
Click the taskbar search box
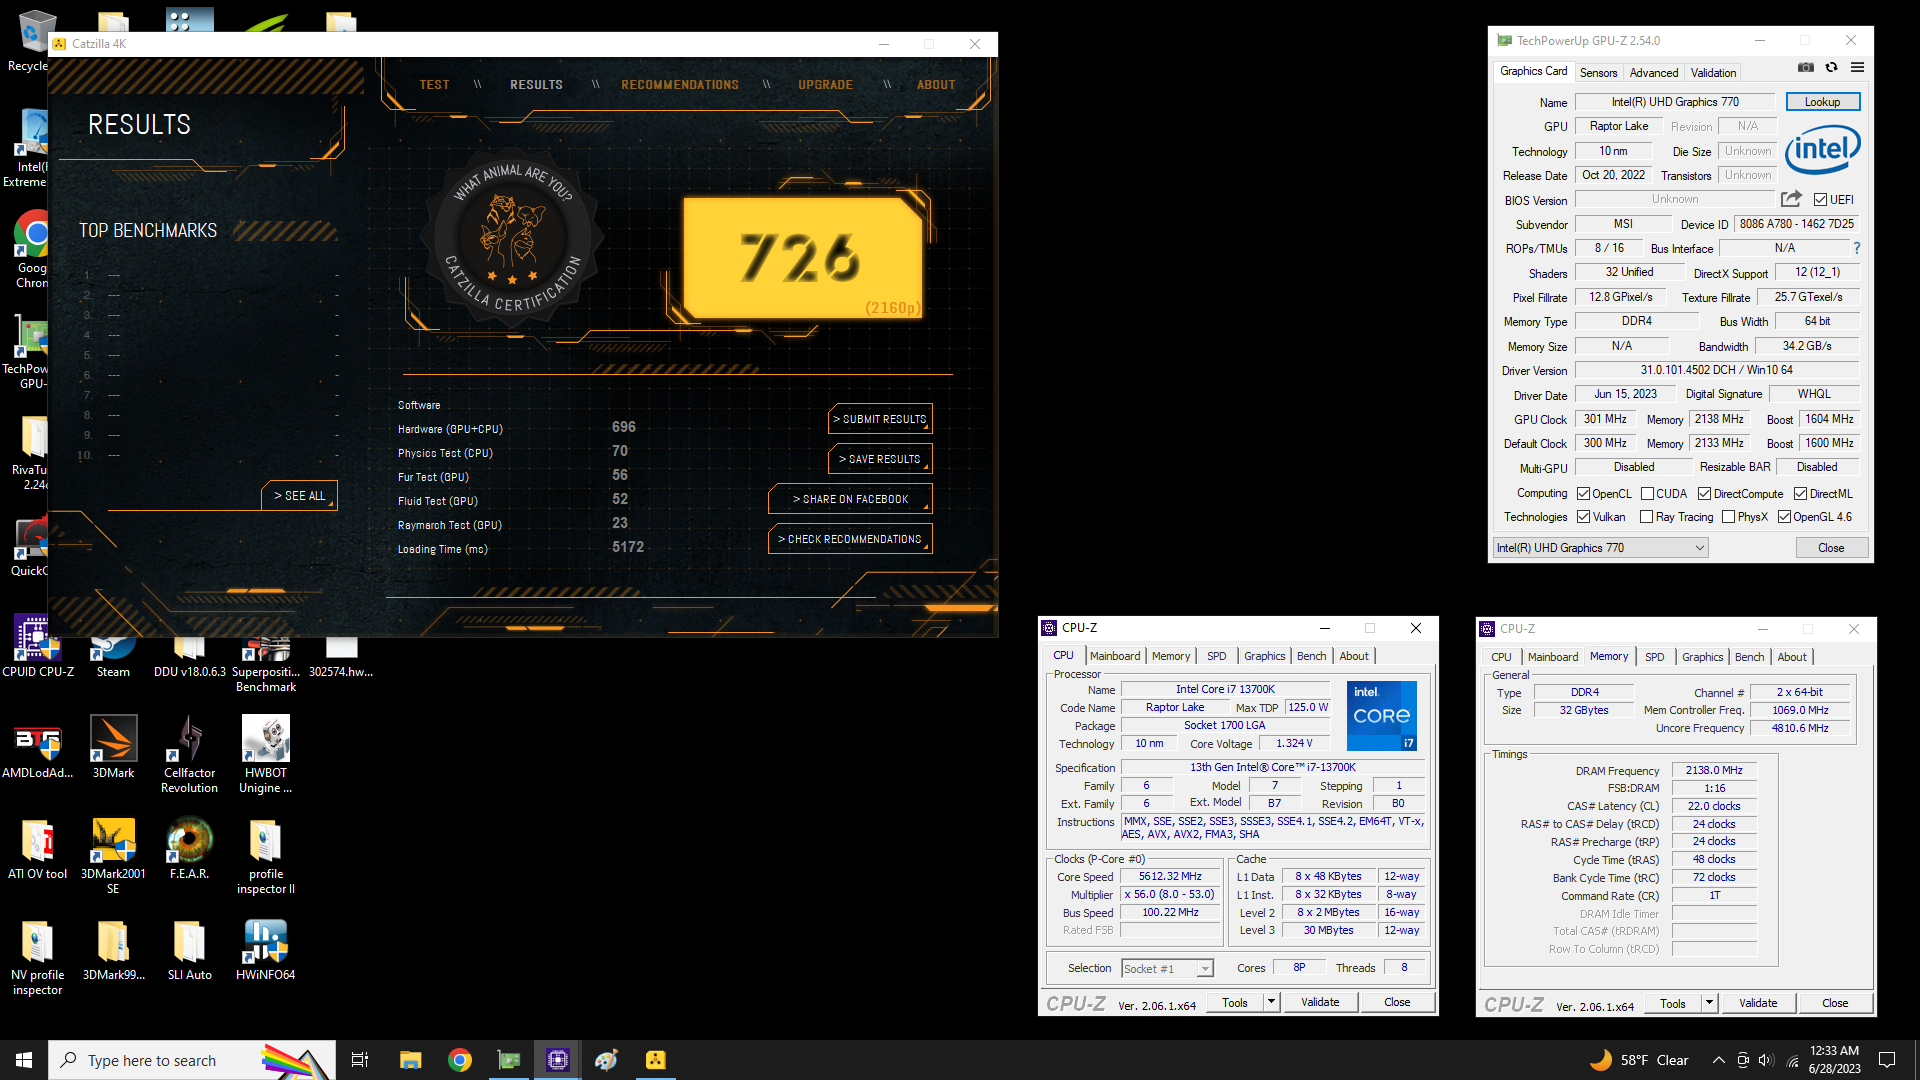click(190, 1060)
